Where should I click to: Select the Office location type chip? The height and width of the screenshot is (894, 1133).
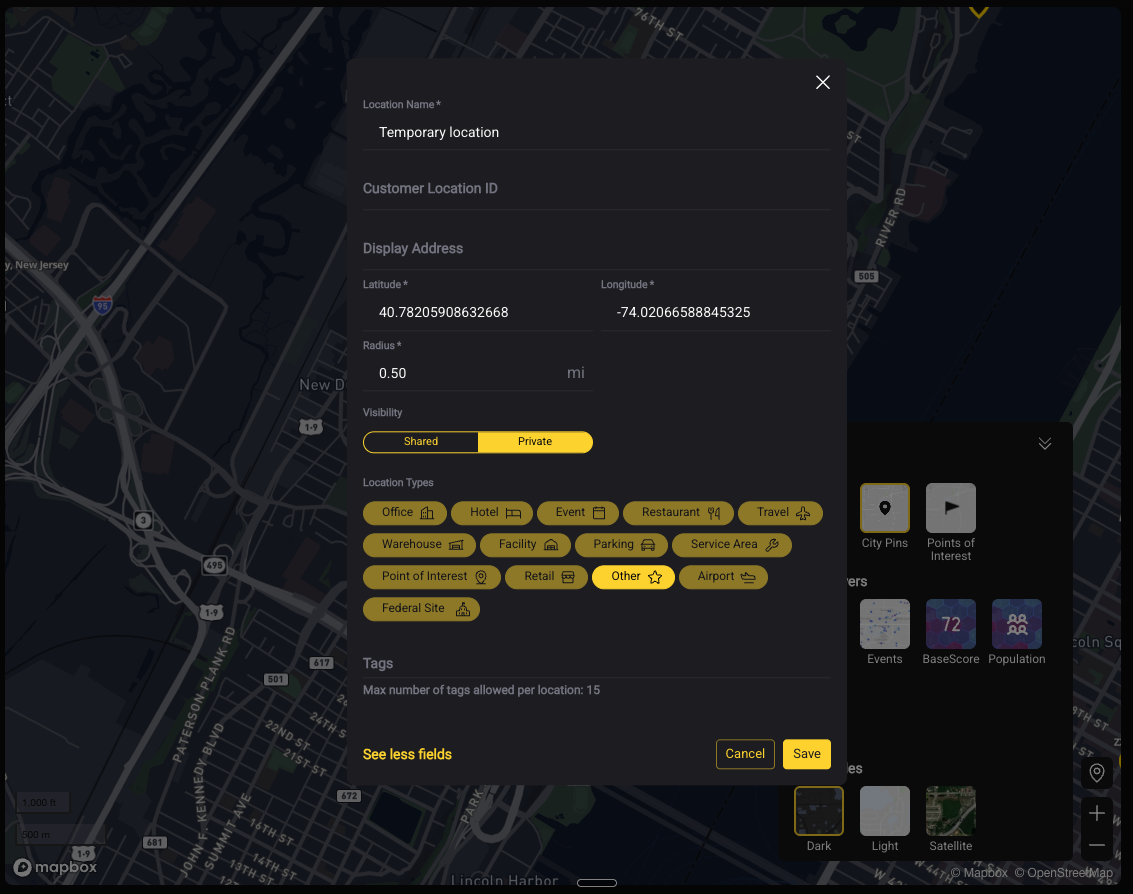click(405, 512)
